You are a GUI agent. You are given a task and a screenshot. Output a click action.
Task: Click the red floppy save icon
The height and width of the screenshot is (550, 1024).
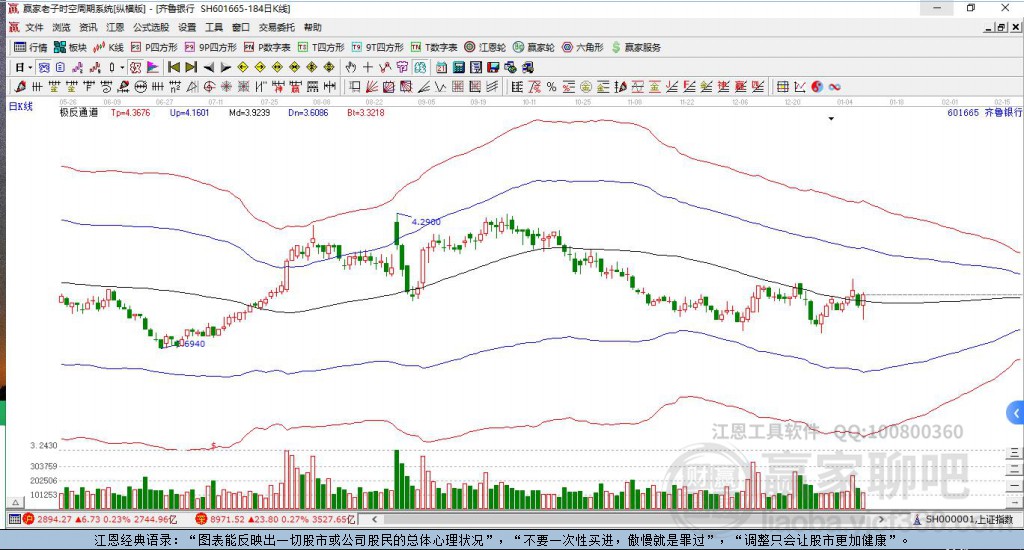493,67
